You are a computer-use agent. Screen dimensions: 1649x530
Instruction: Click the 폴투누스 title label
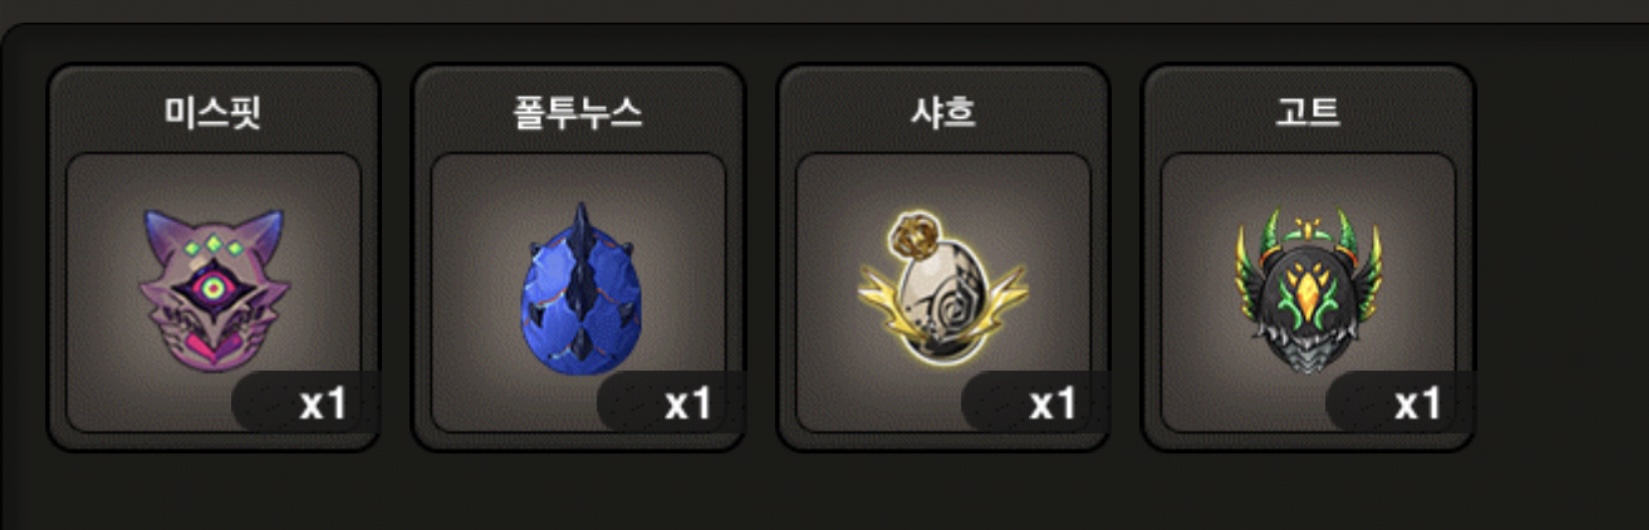tap(577, 112)
